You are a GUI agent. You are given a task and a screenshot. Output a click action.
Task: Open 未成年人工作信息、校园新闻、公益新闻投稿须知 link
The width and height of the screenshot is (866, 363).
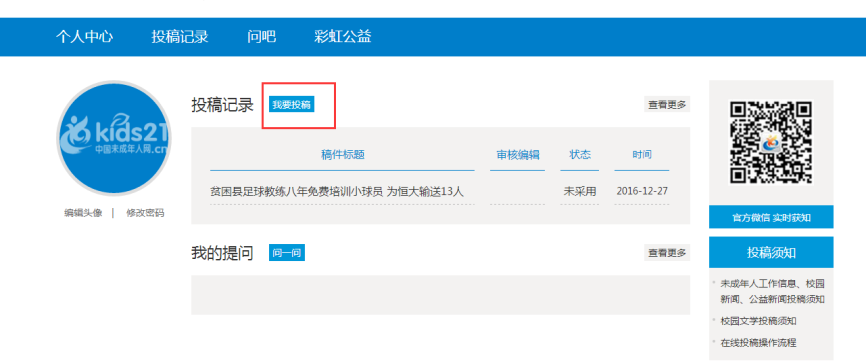point(772,292)
